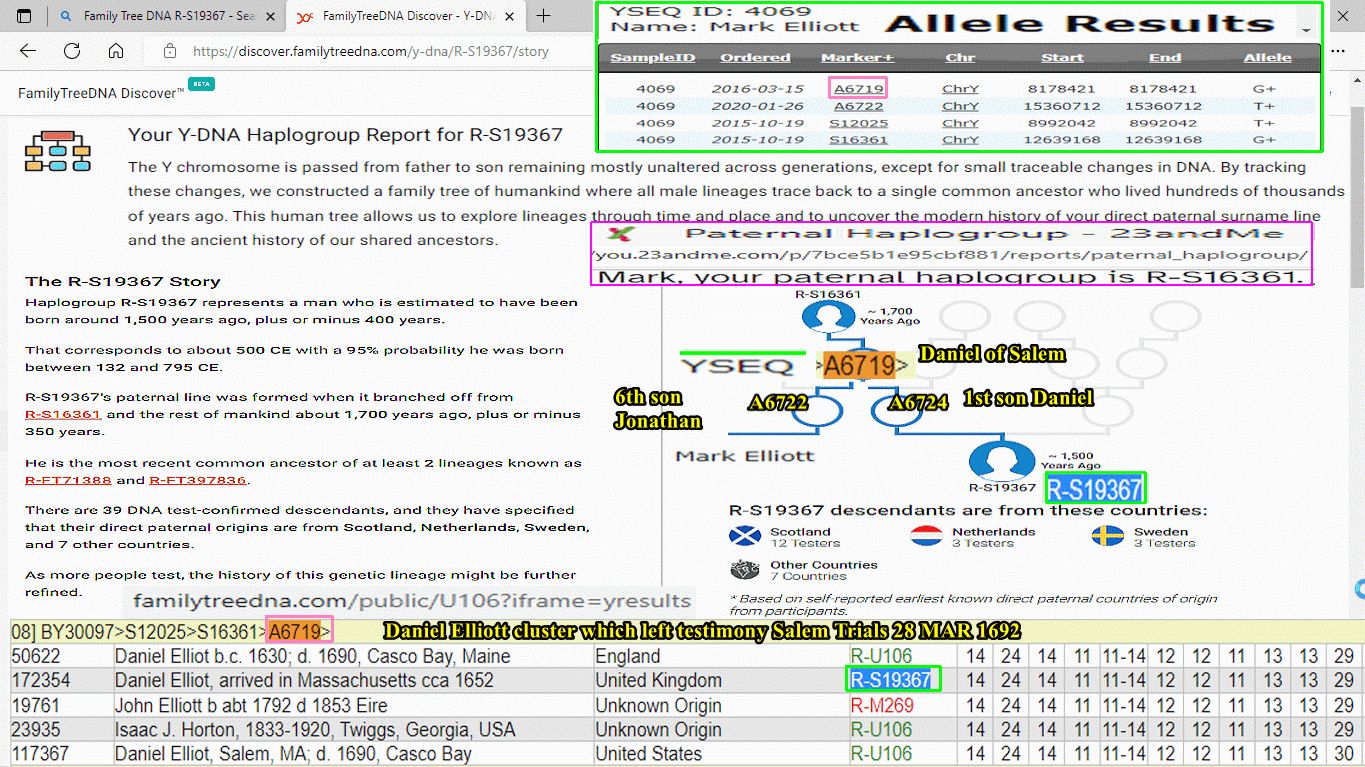
Task: Click Isaac J. Horton name entry
Action: [x=315, y=729]
